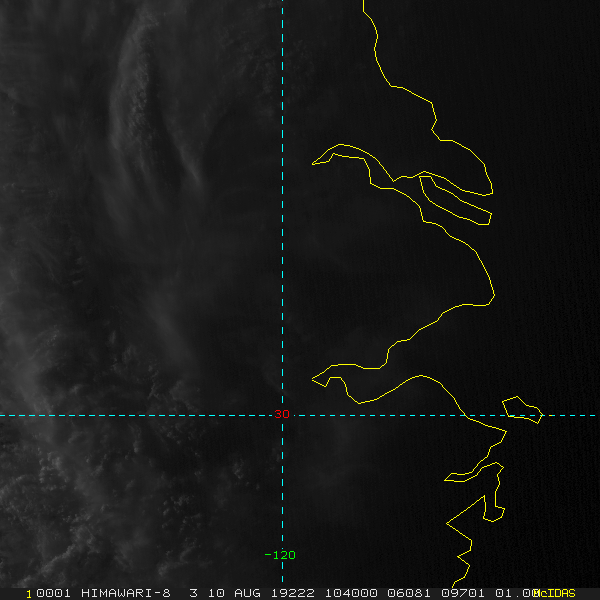The width and height of the screenshot is (600, 600).
Task: Select the long narrow island in the river mouth
Action: click(455, 200)
